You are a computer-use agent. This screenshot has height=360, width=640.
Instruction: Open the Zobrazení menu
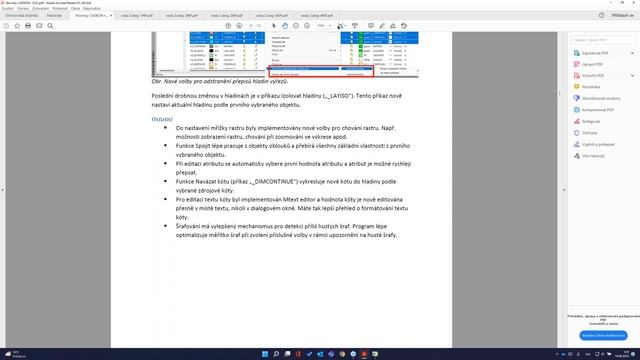(40, 8)
